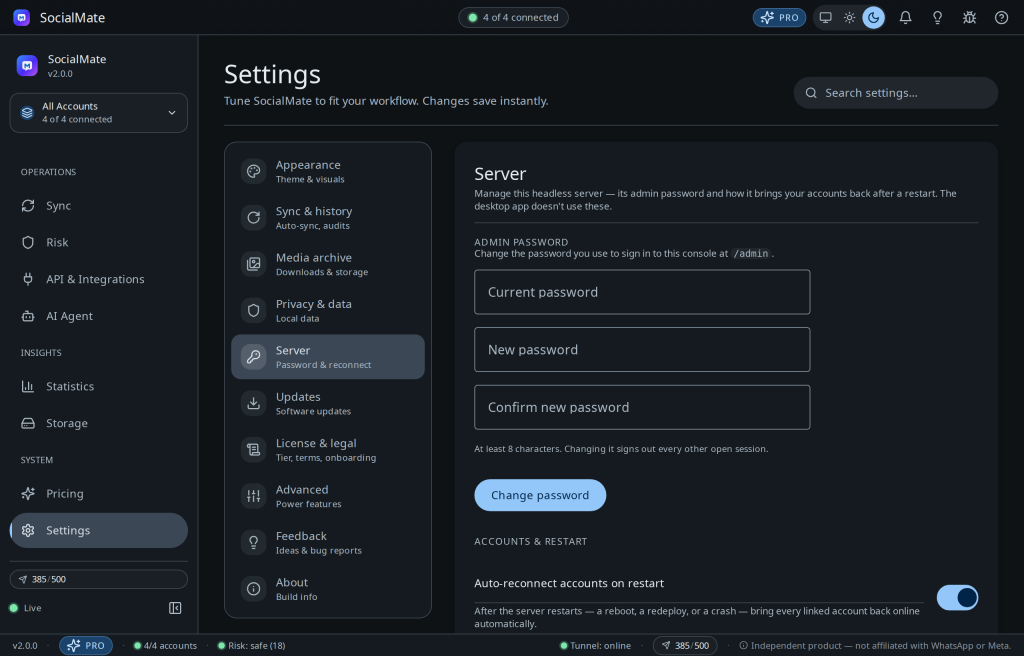
Task: Open Pricing in the sidebar
Action: tap(99, 493)
